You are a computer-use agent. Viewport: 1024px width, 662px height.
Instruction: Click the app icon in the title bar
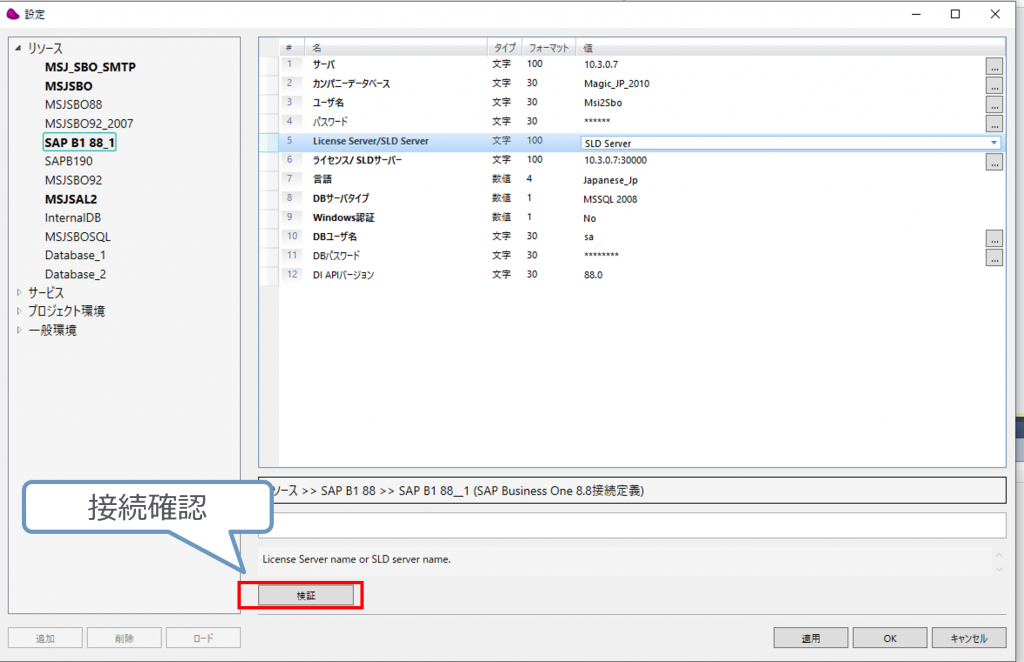(x=13, y=14)
